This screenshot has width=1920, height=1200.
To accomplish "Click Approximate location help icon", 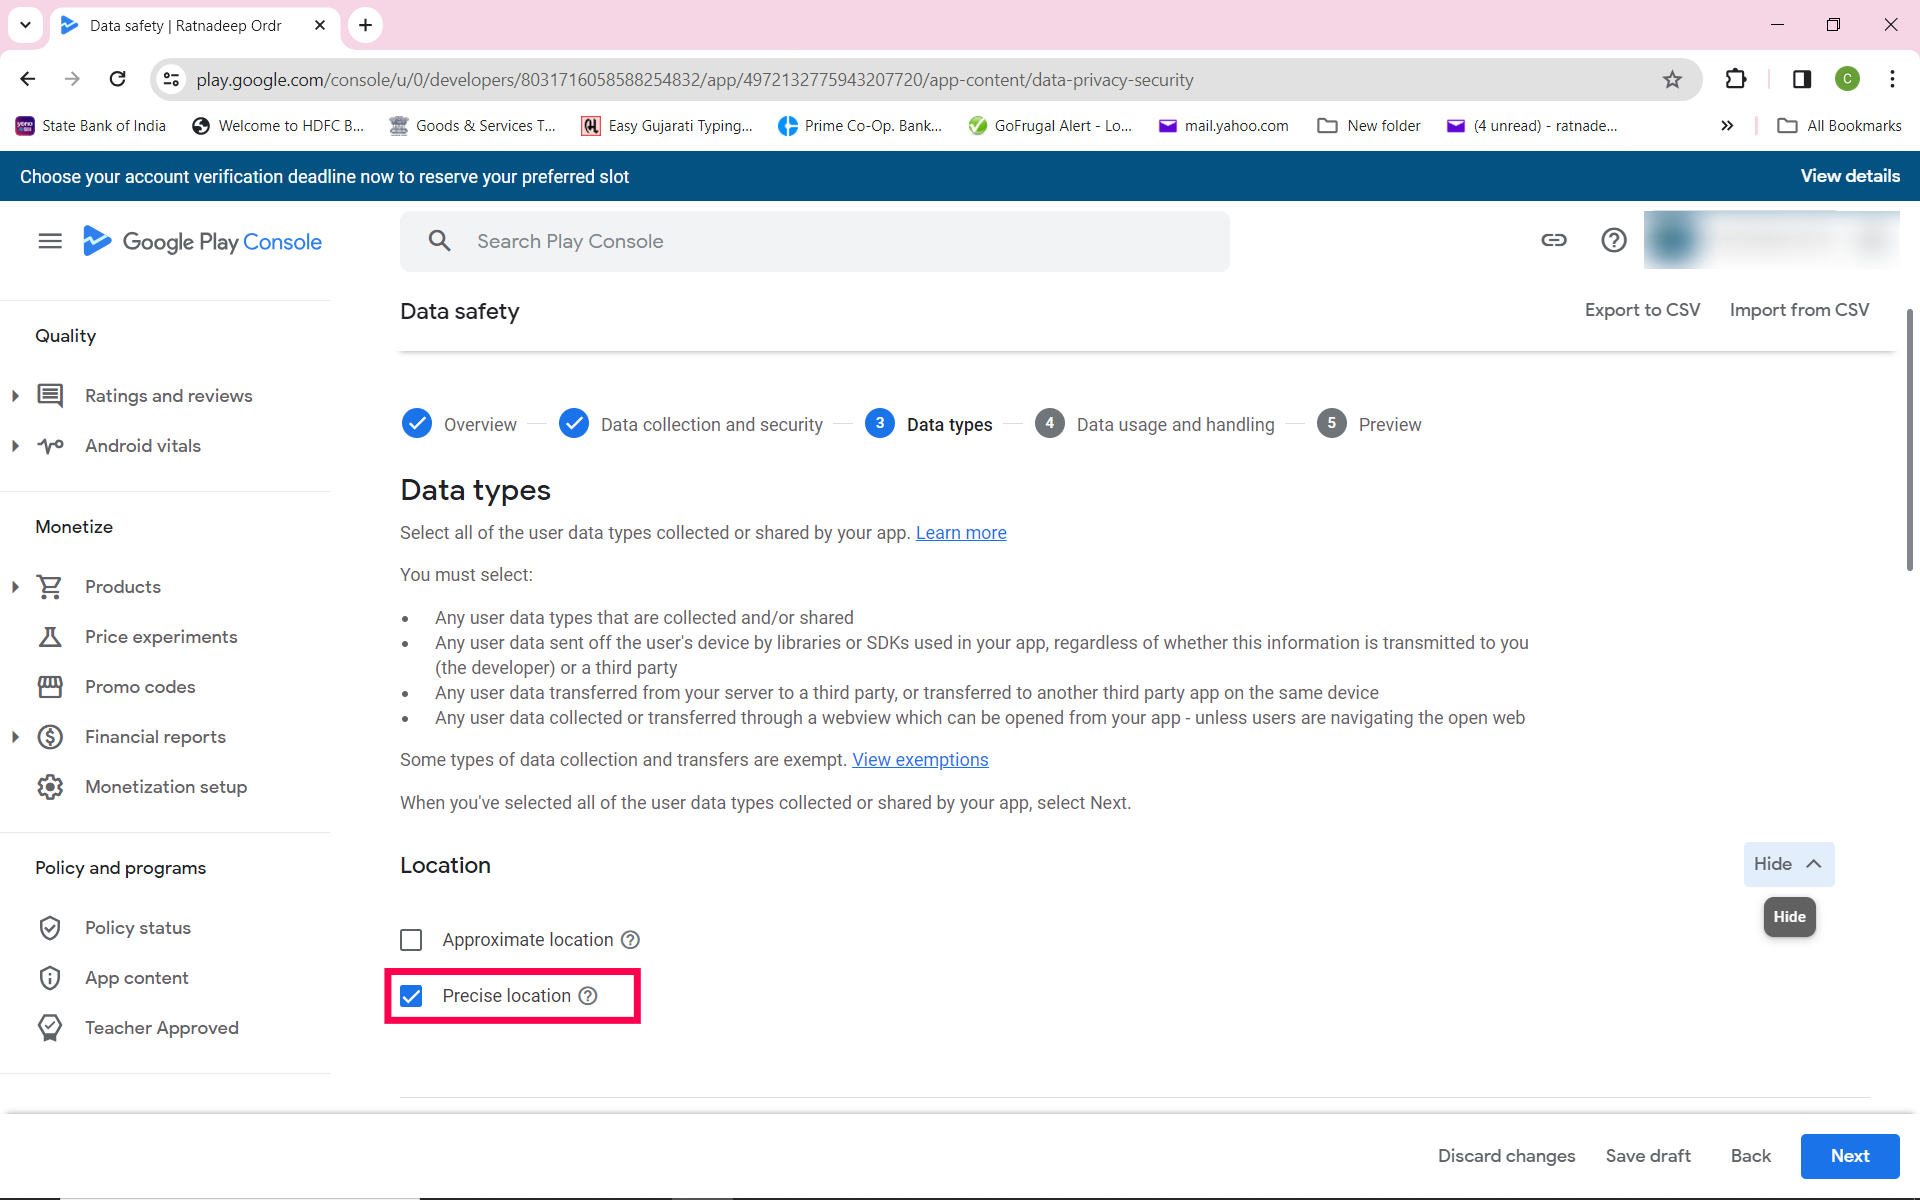I will pyautogui.click(x=630, y=940).
